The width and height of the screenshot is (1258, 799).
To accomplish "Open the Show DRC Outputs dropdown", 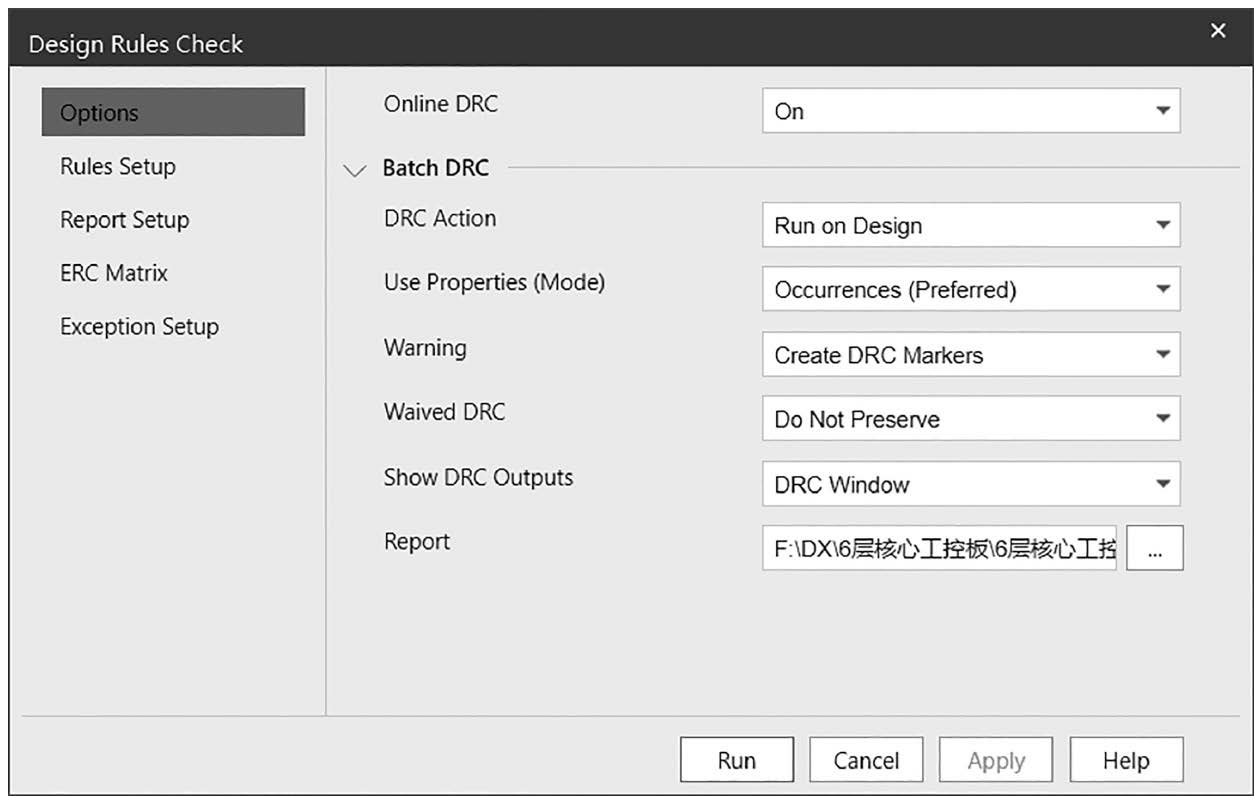I will tap(971, 484).
